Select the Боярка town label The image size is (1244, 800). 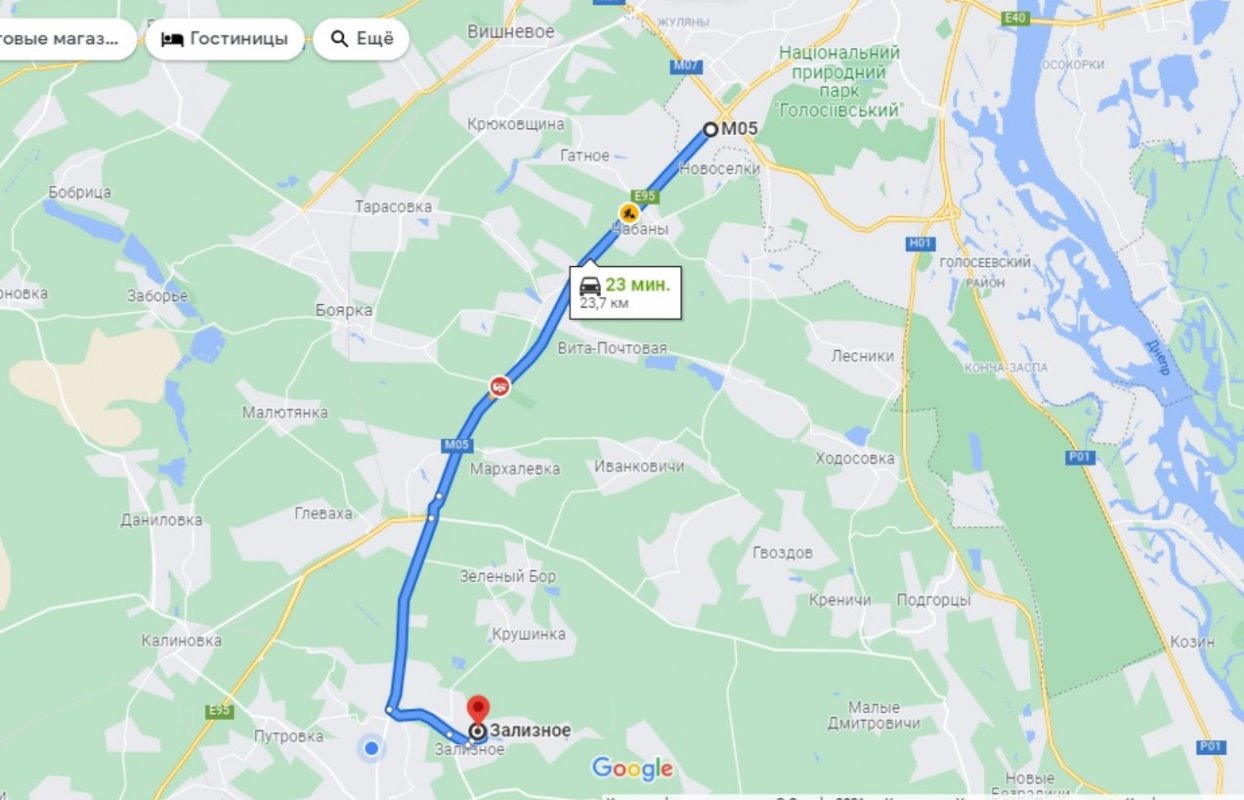point(343,310)
